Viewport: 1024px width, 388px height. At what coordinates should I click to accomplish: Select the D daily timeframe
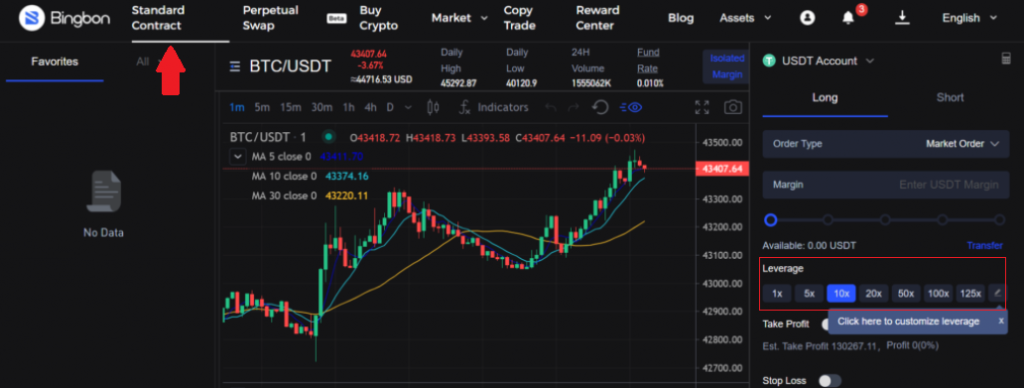390,107
